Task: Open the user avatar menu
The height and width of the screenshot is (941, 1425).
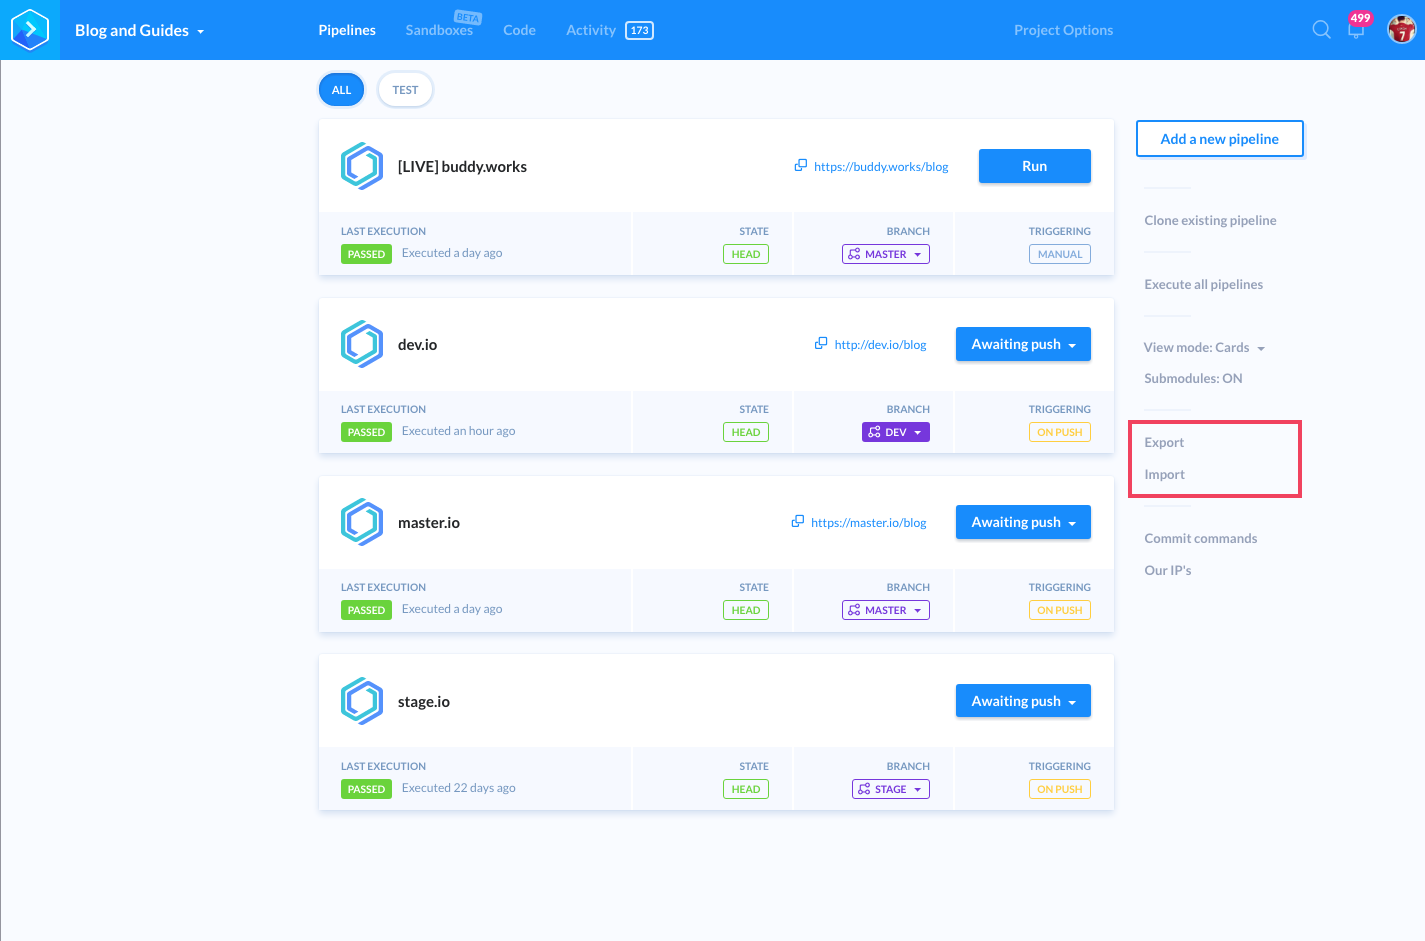Action: (1401, 30)
